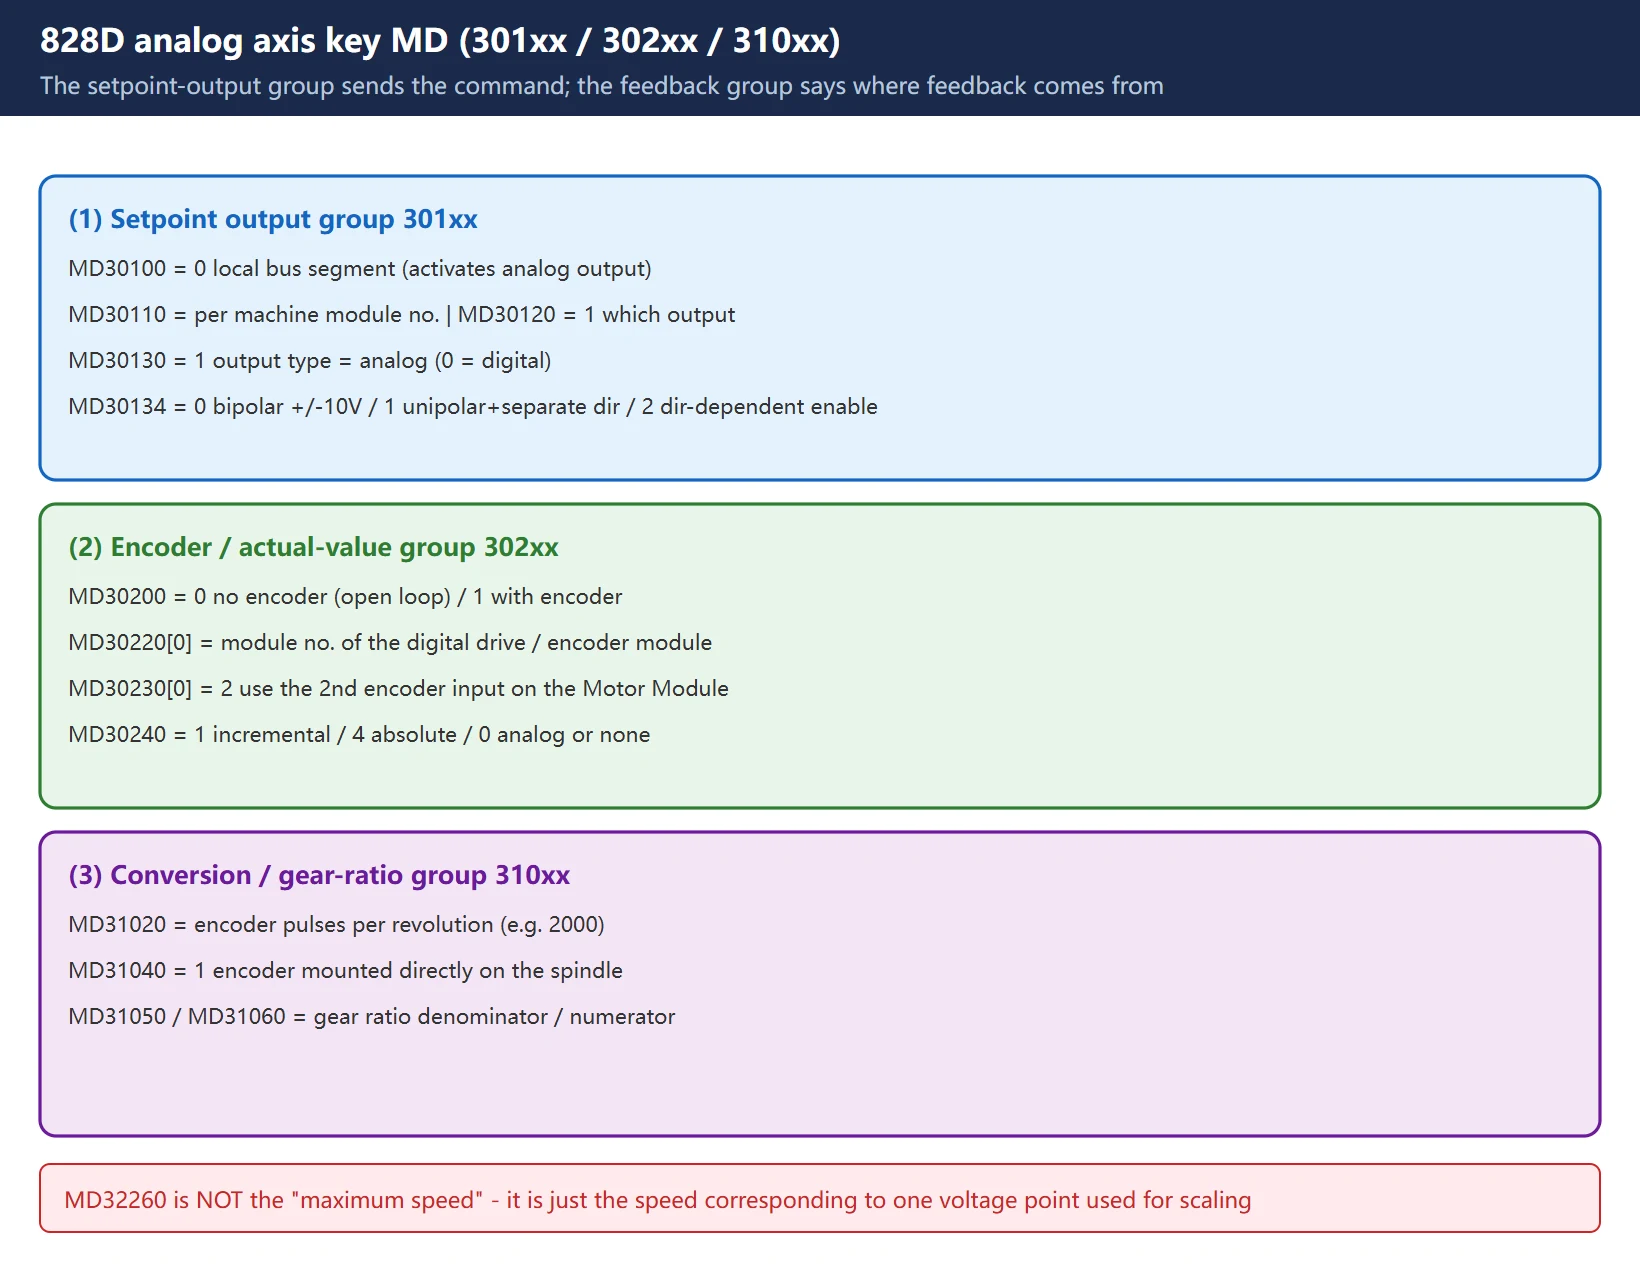This screenshot has width=1640, height=1280.
Task: Click heading '(3) Conversion / gear-ratio group 310xx'
Action: click(x=319, y=875)
